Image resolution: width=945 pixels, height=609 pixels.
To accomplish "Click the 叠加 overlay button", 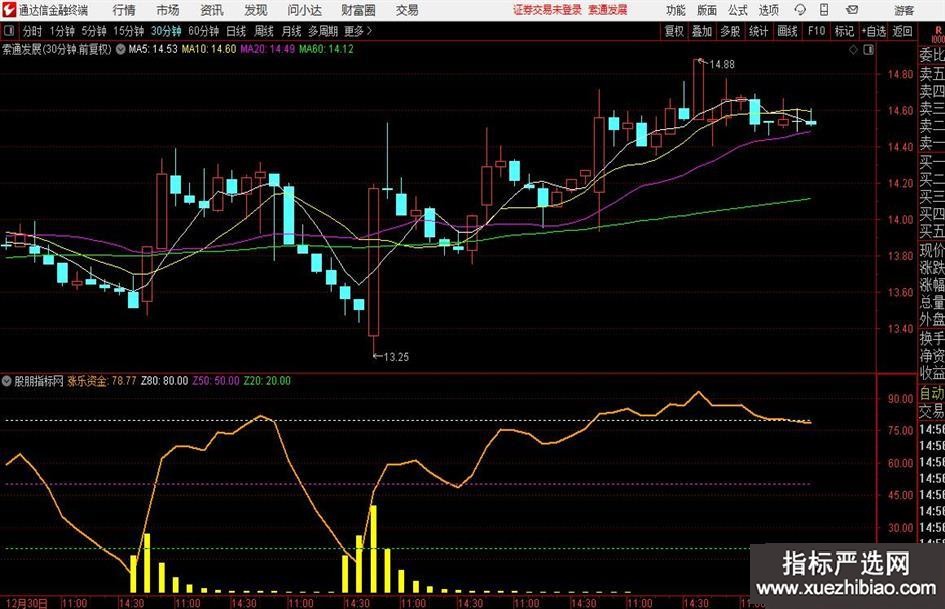I will 702,31.
